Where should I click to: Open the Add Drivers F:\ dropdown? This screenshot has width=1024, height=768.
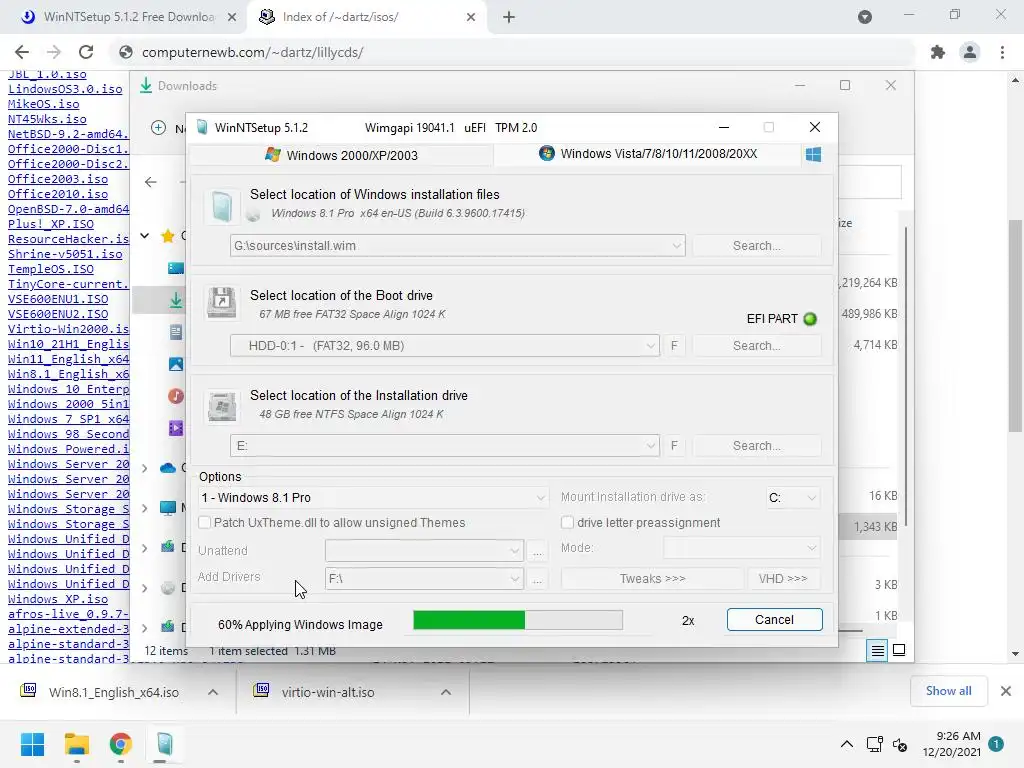pyautogui.click(x=515, y=579)
